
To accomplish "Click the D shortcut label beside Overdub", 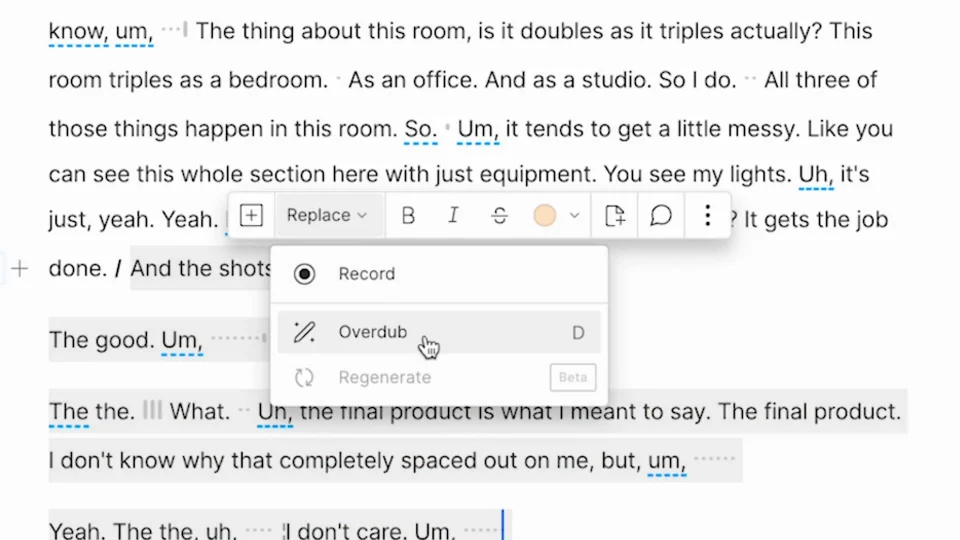I will click(578, 332).
